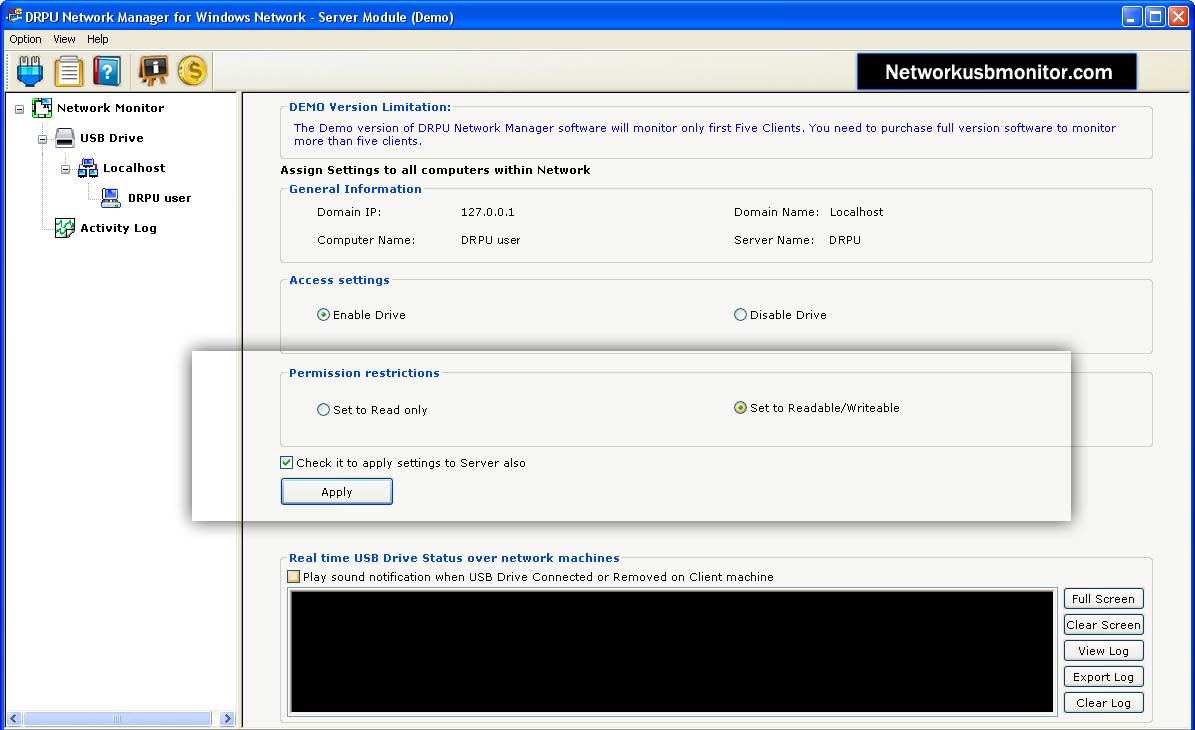Click the DEMO Version Limitation heading
1195x730 pixels.
pos(370,107)
